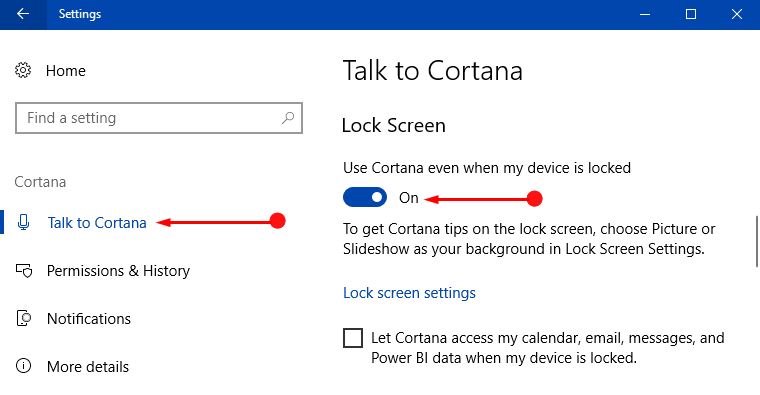Click the Notifications sidebar icon

pyautogui.click(x=24, y=318)
